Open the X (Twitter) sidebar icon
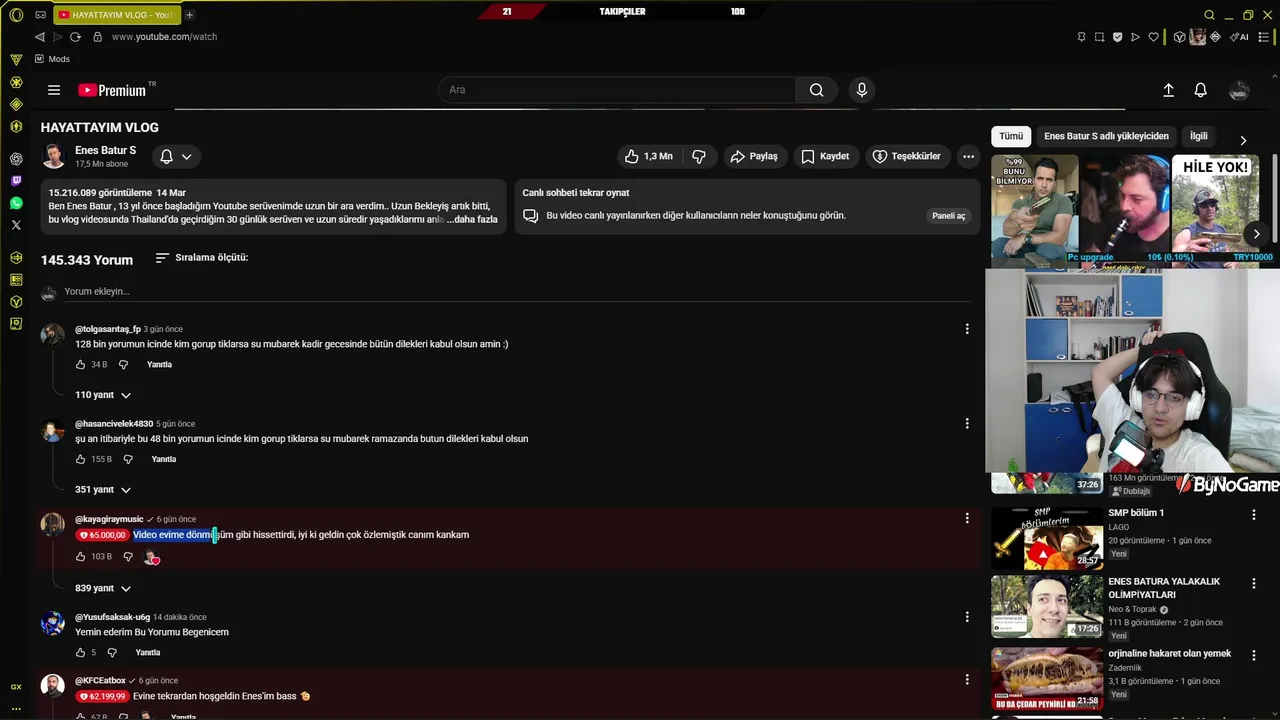Screen dimensions: 1280x720 16,225
